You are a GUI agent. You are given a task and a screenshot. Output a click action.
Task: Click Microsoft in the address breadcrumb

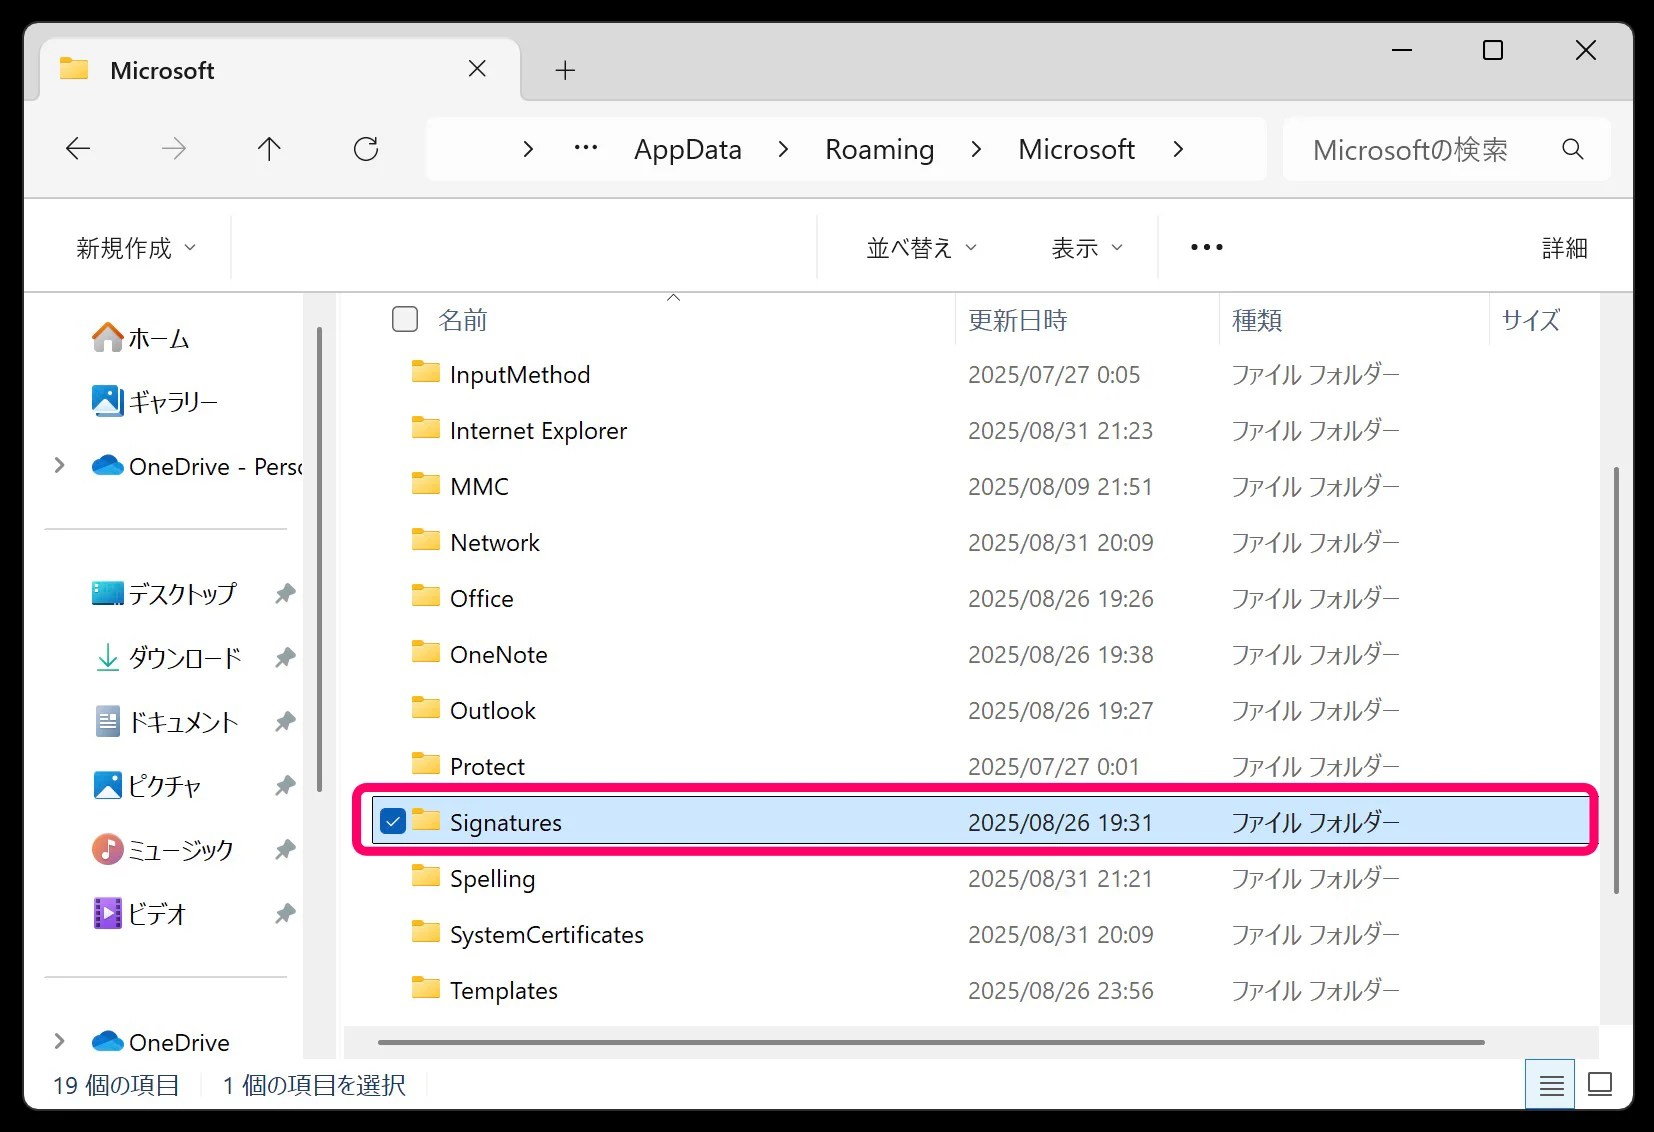coord(1077,149)
